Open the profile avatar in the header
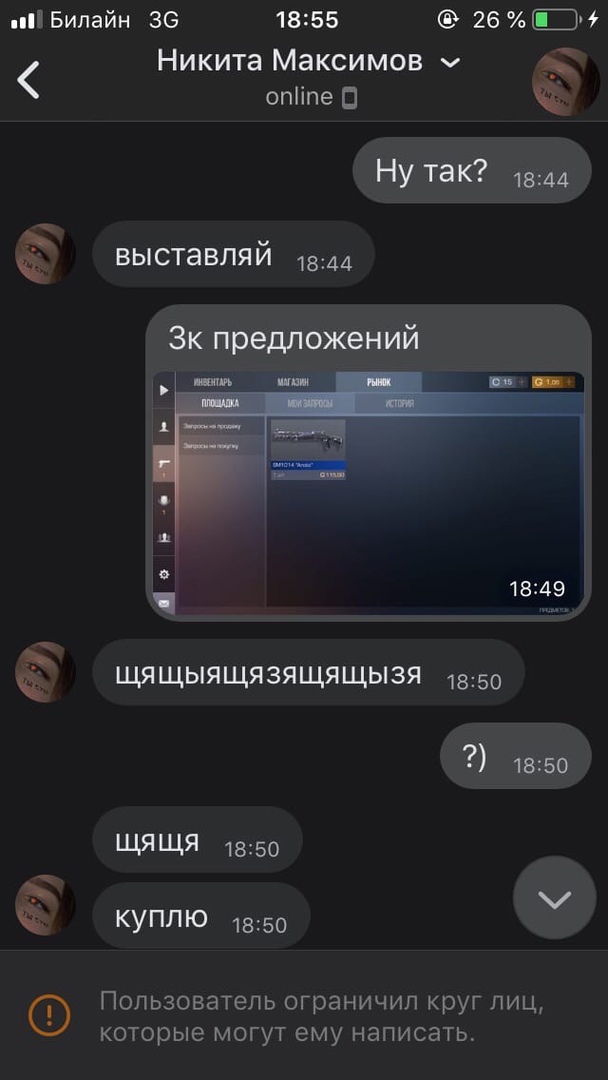The image size is (608, 1080). (x=565, y=81)
